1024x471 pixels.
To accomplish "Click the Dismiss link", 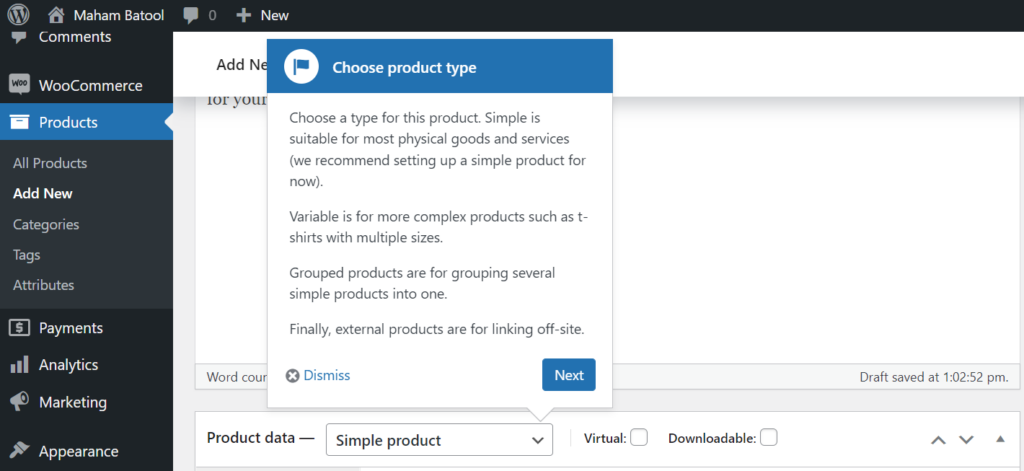I will pyautogui.click(x=327, y=376).
